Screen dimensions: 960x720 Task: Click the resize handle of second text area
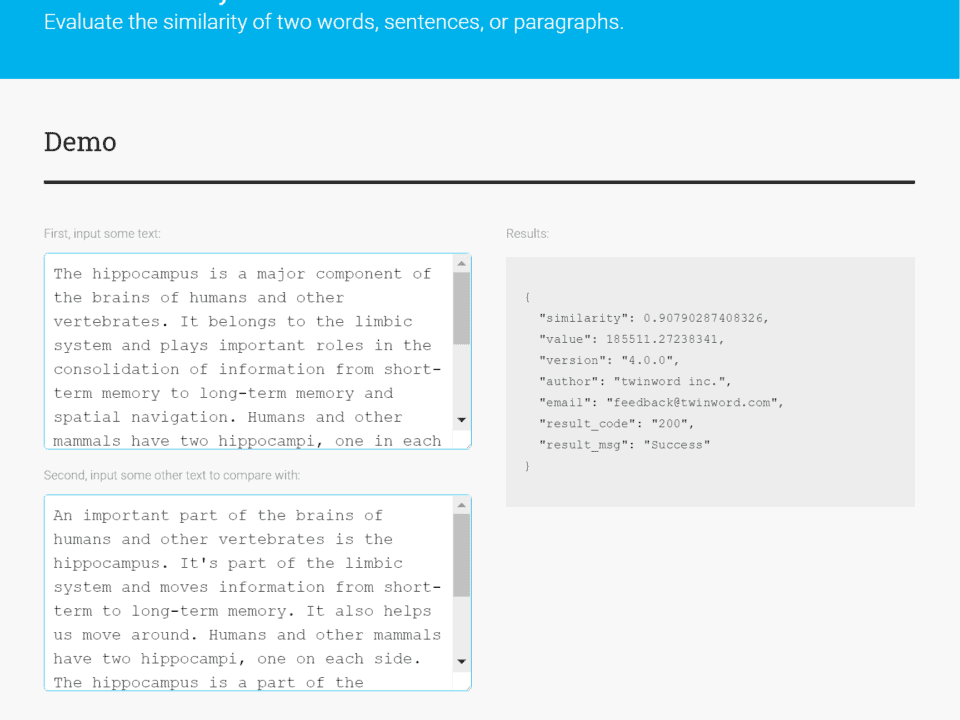pos(467,686)
